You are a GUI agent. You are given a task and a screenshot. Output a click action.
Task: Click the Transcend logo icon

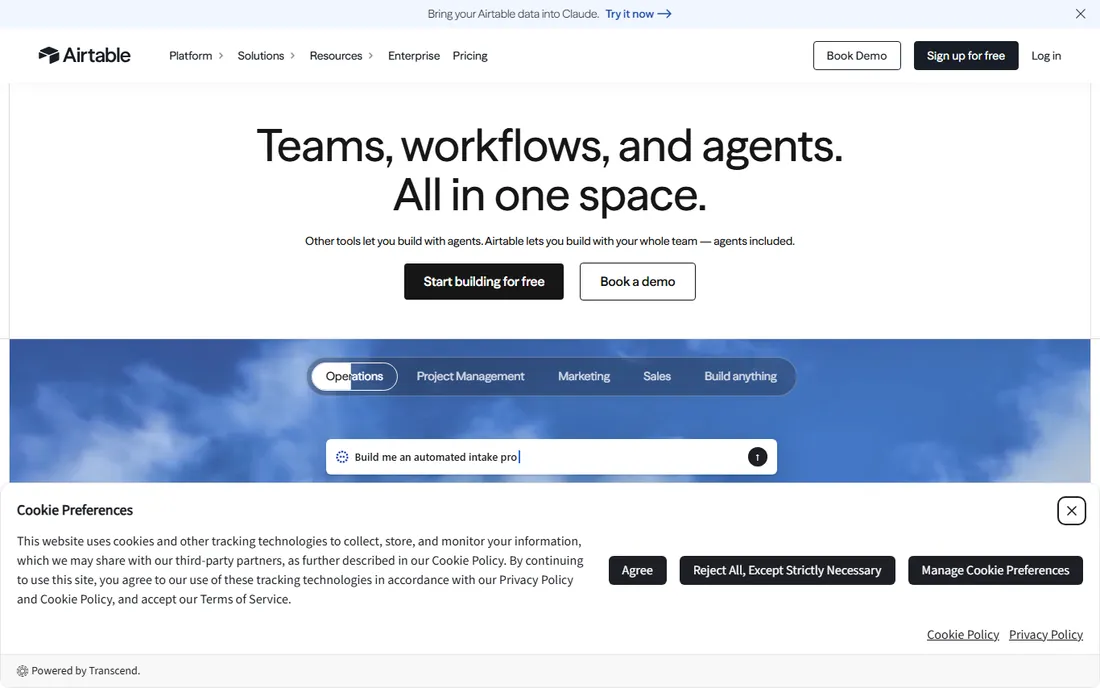[22, 671]
